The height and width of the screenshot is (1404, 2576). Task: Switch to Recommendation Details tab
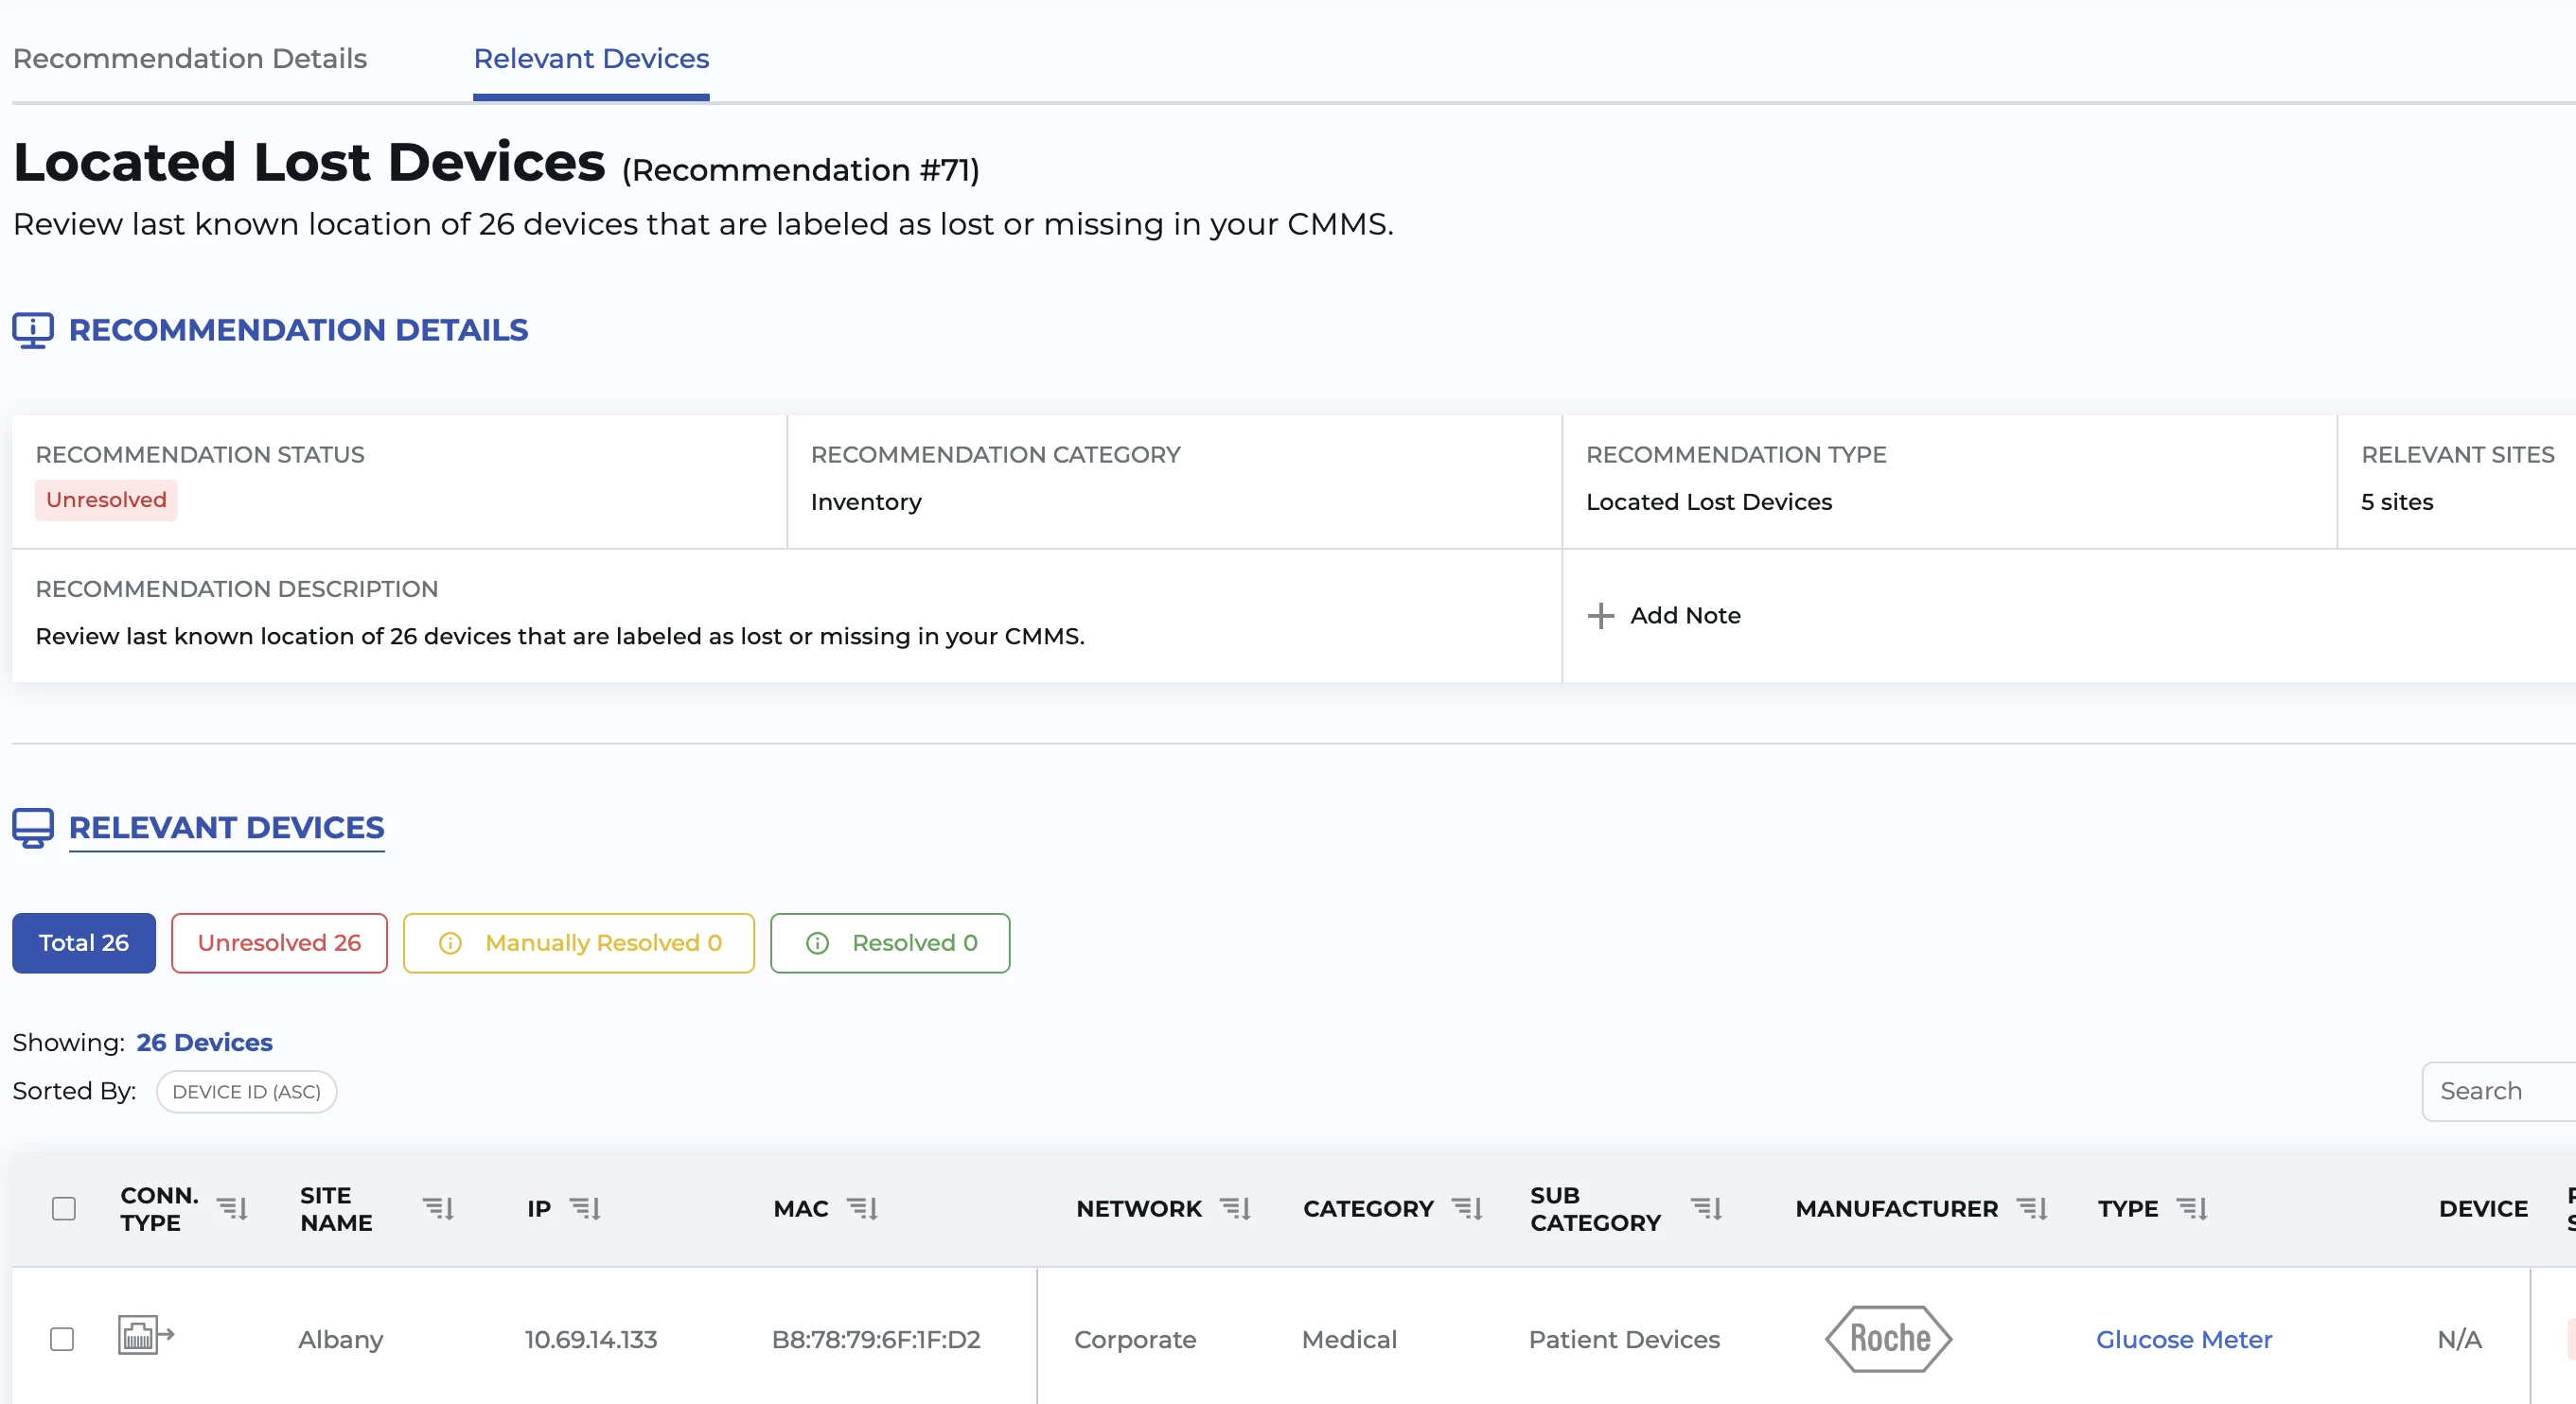[x=190, y=58]
